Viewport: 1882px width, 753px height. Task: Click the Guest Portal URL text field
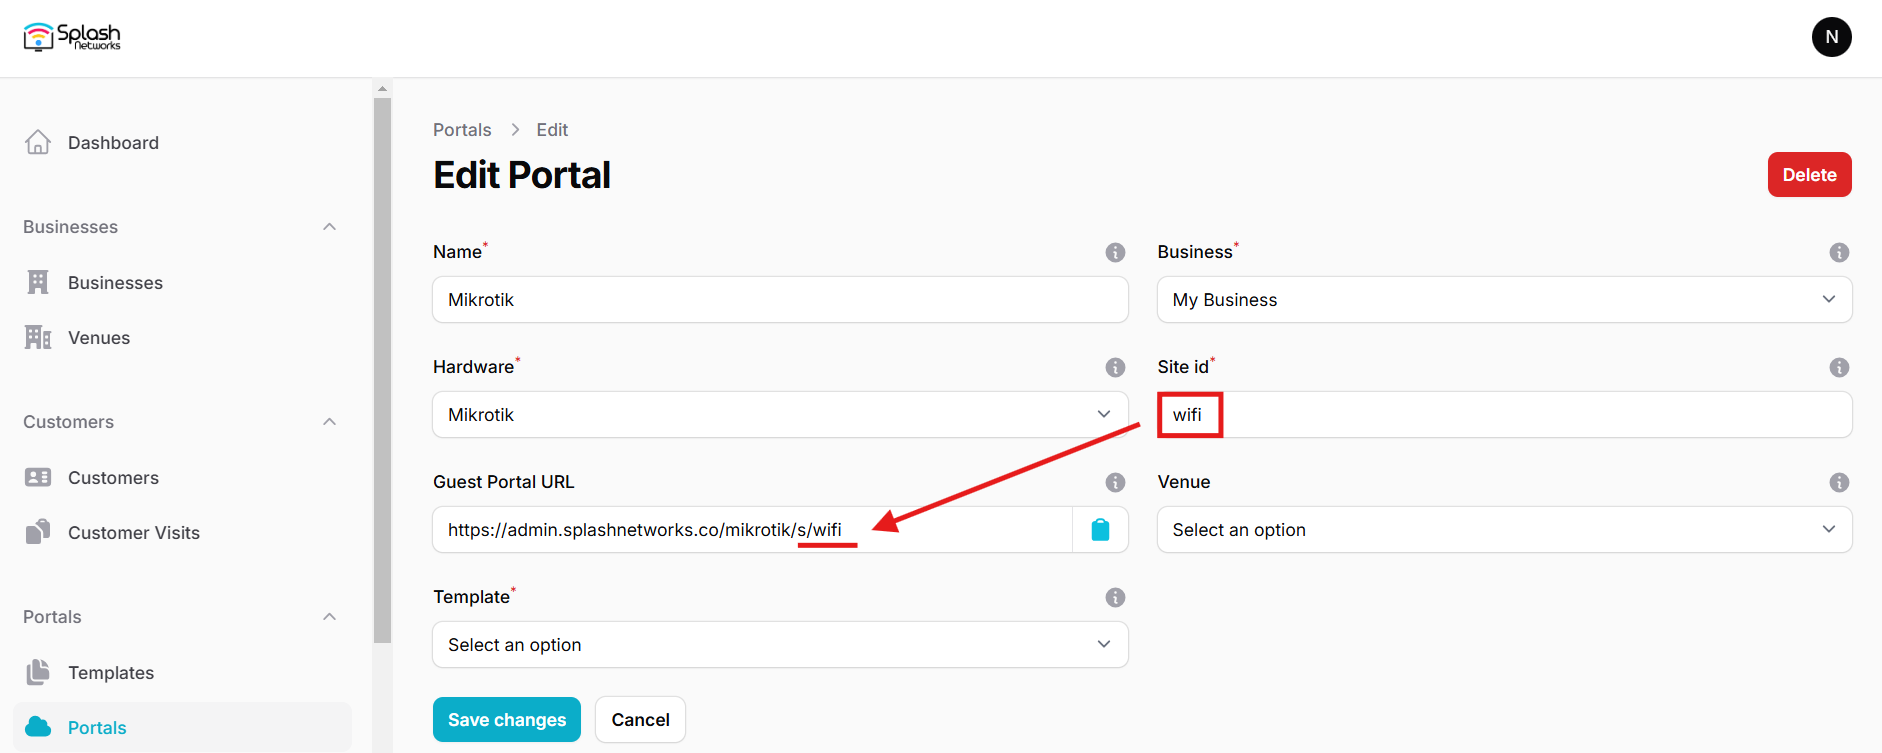coord(752,529)
